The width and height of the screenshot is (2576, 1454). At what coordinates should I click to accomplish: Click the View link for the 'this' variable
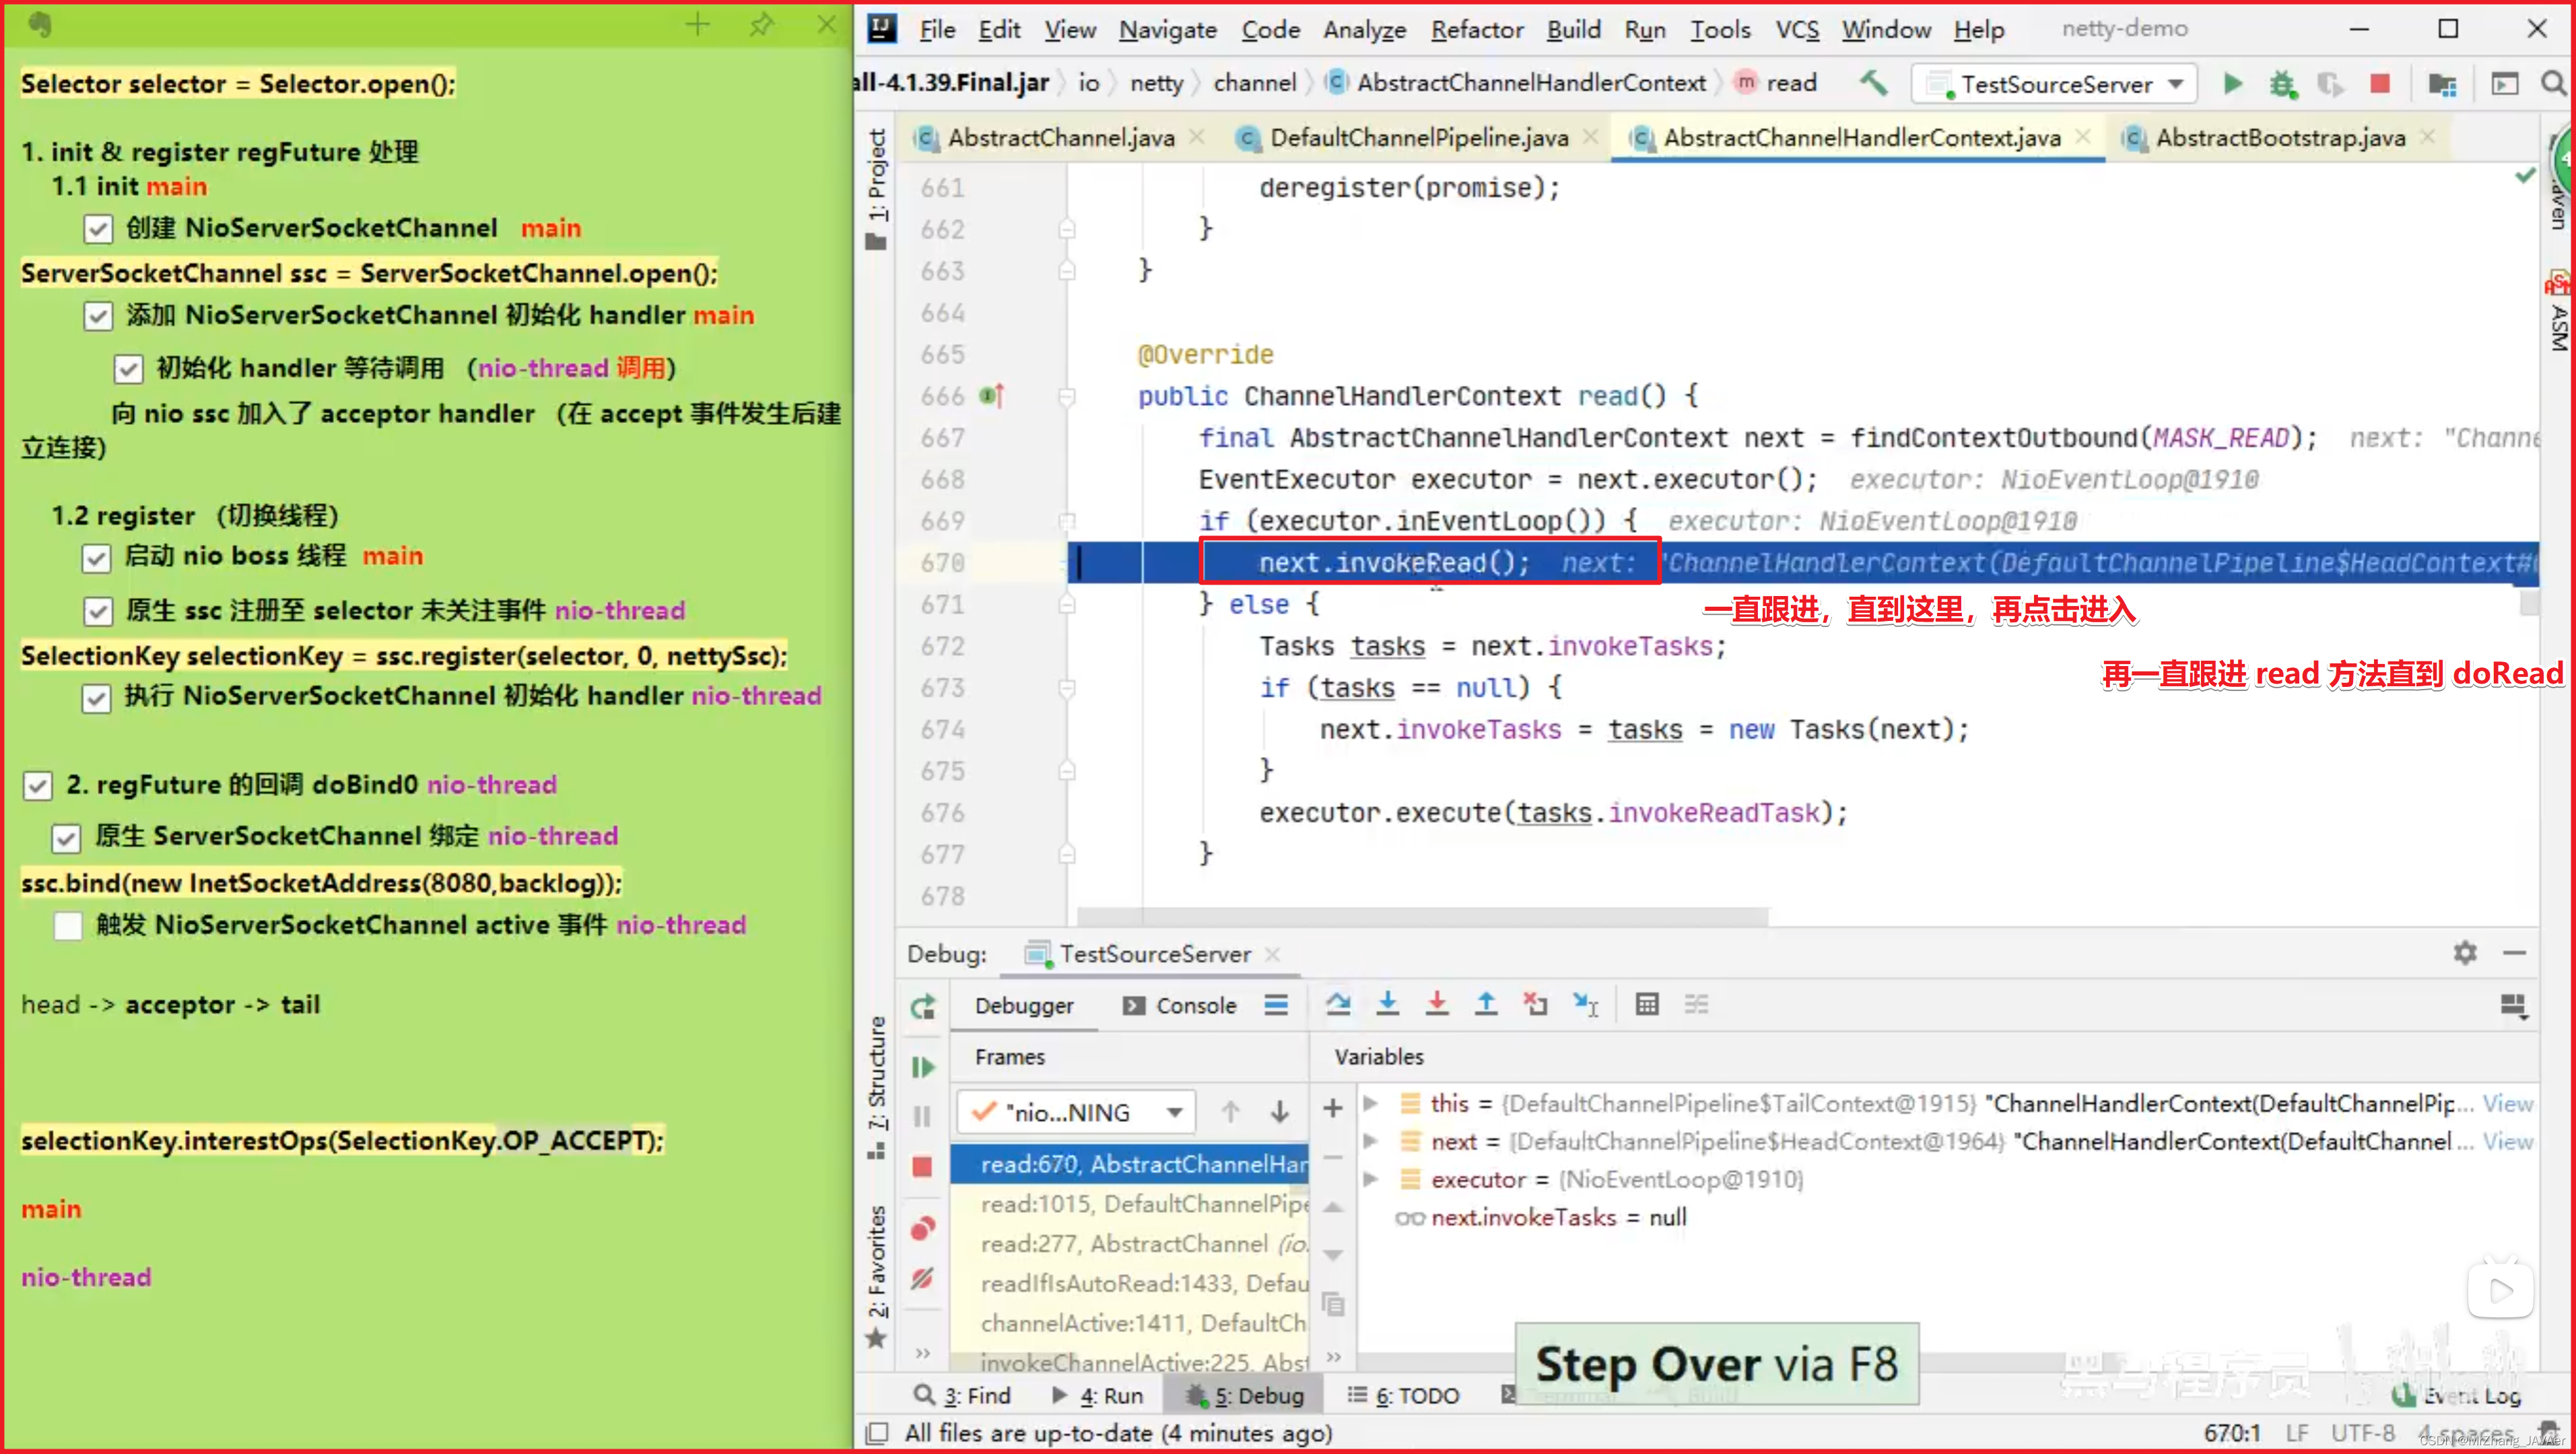2508,1103
